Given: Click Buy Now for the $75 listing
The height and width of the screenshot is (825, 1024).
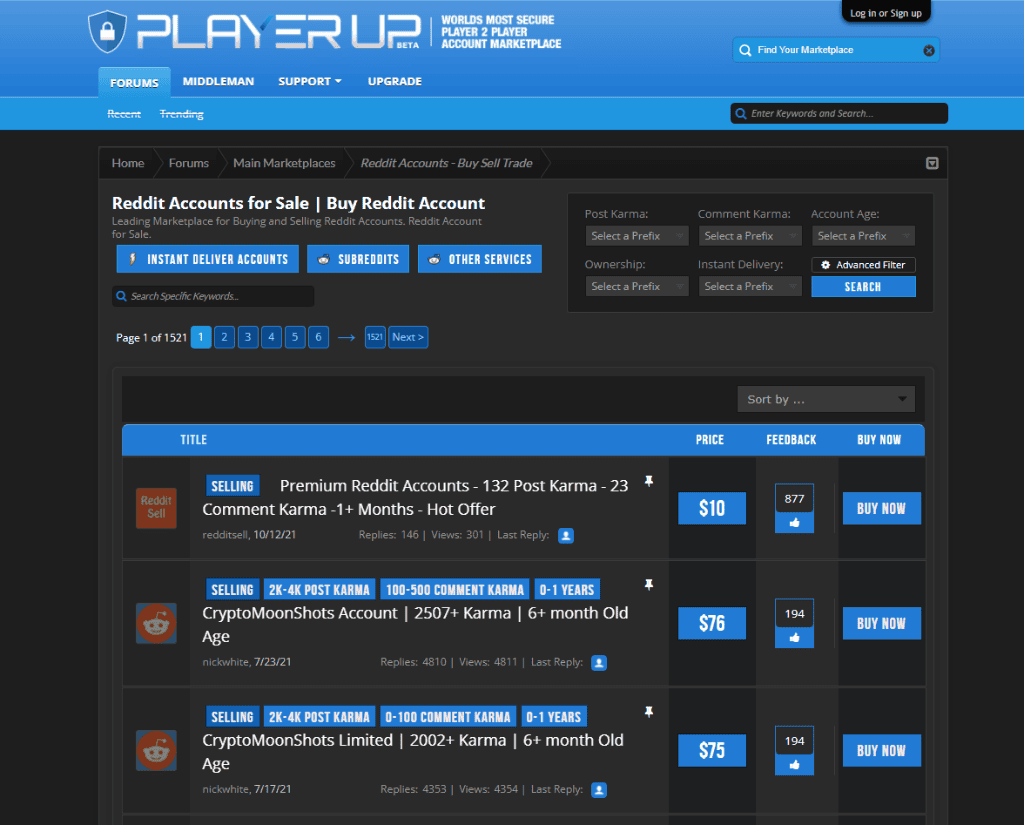Looking at the screenshot, I should [x=881, y=751].
